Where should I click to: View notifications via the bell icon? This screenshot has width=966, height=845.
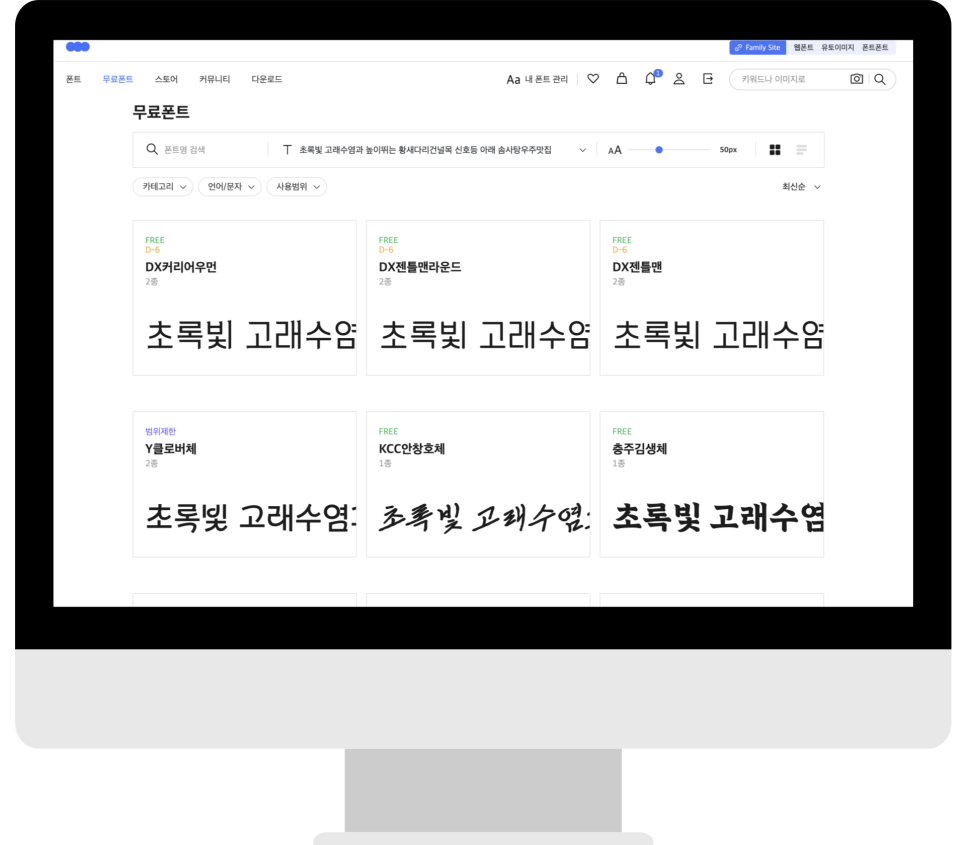(650, 79)
